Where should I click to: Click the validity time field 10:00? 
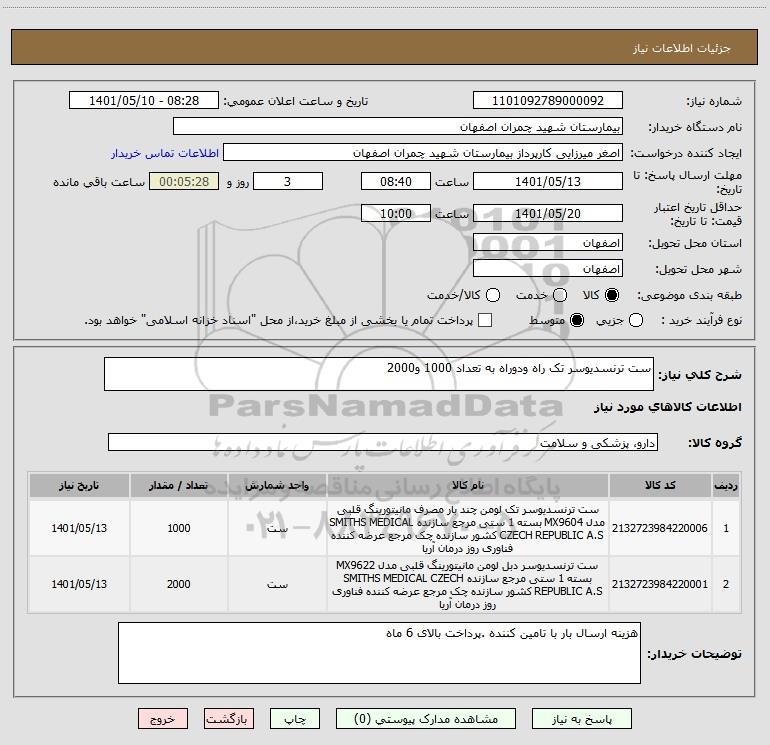point(396,213)
